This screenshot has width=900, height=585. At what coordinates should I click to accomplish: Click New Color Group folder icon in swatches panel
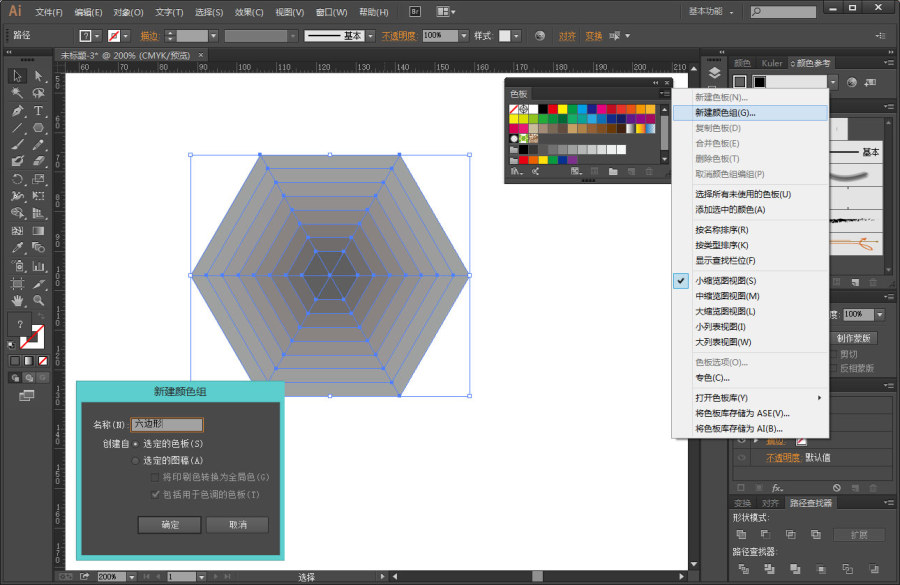pos(613,171)
